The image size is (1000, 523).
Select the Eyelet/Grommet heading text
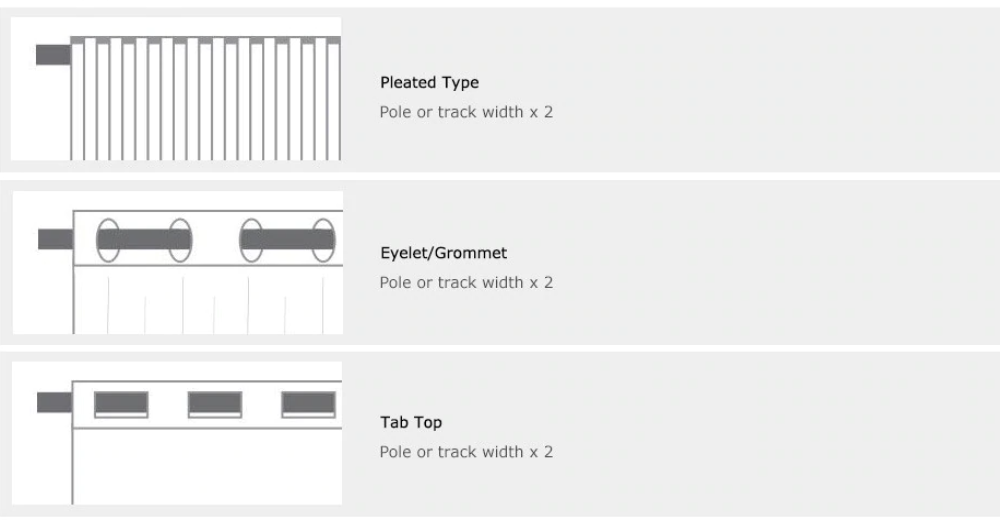(443, 253)
